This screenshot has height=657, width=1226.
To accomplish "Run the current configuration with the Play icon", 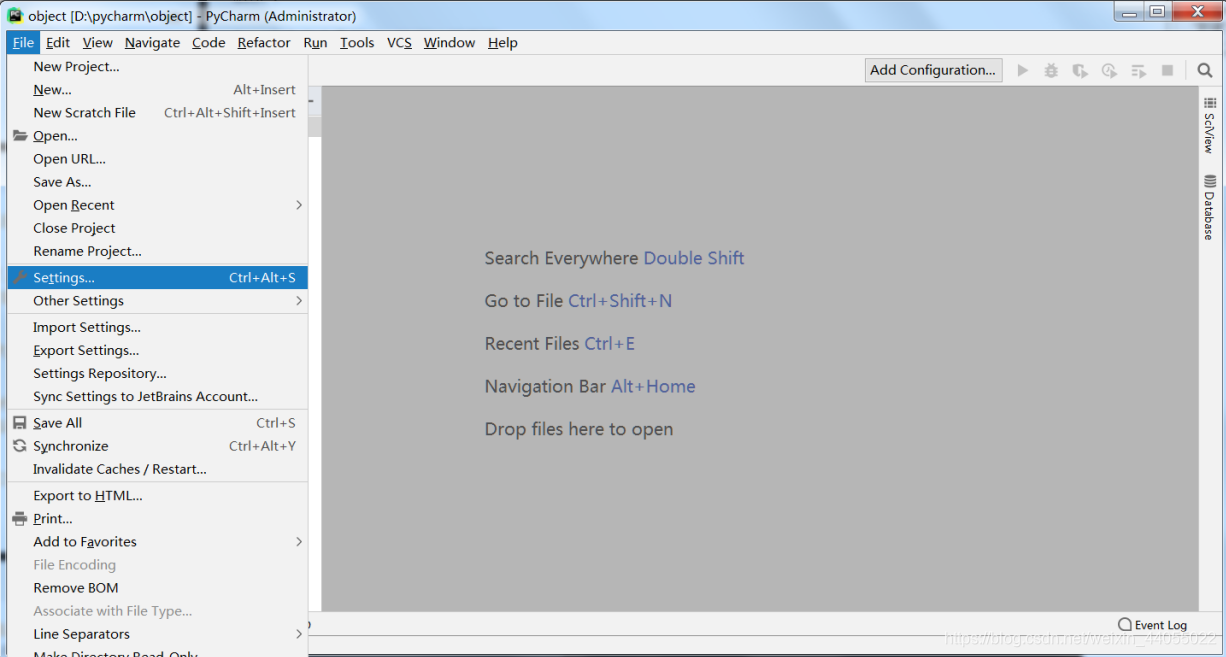I will coord(1022,70).
